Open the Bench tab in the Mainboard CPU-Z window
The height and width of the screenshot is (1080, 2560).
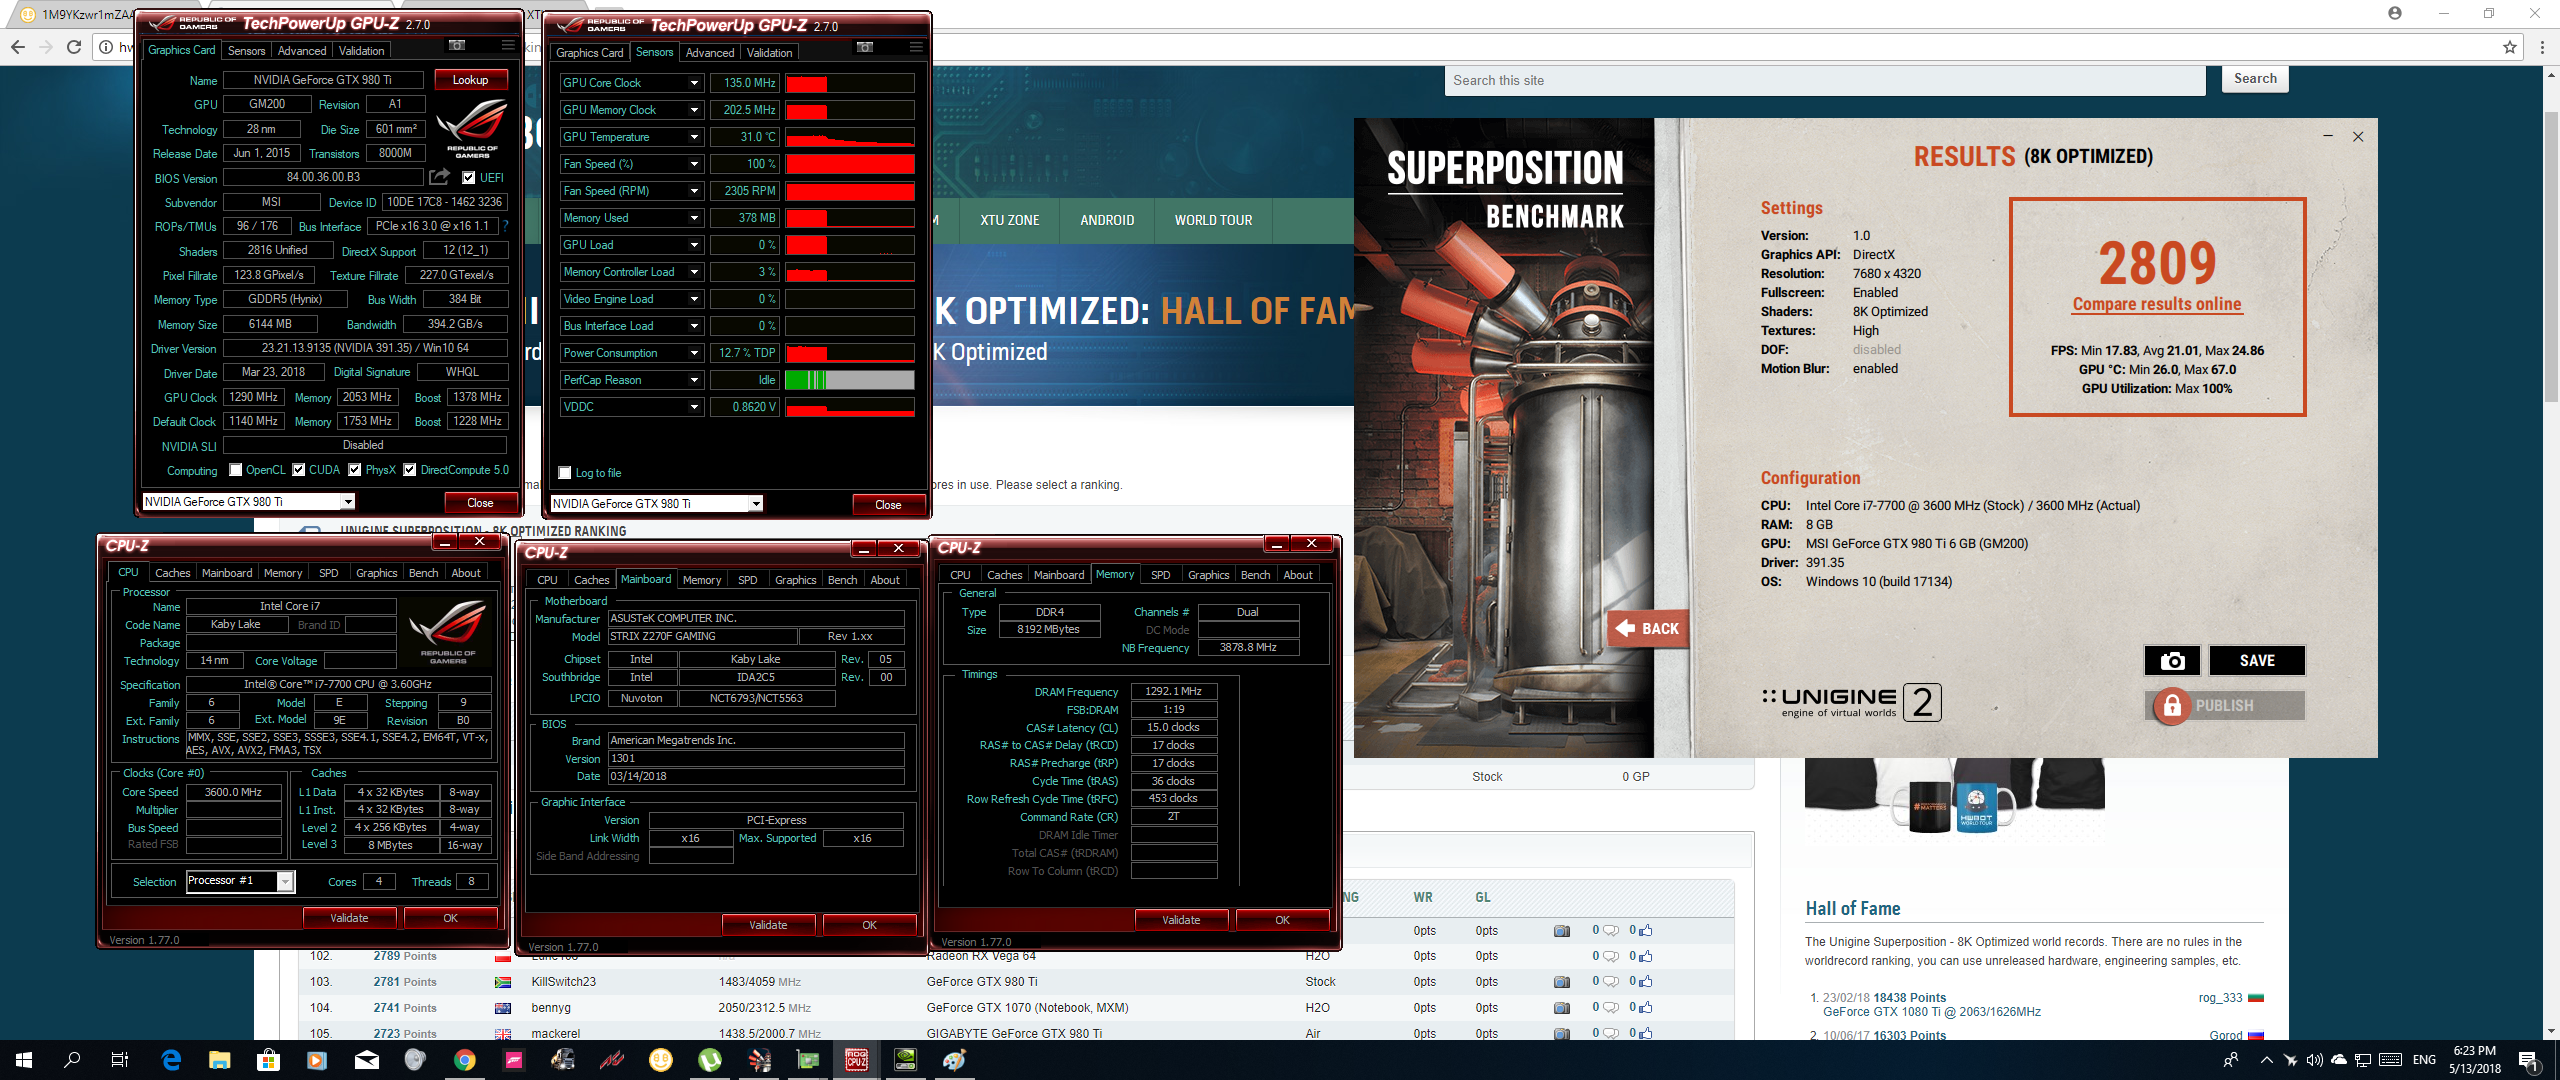[x=842, y=580]
